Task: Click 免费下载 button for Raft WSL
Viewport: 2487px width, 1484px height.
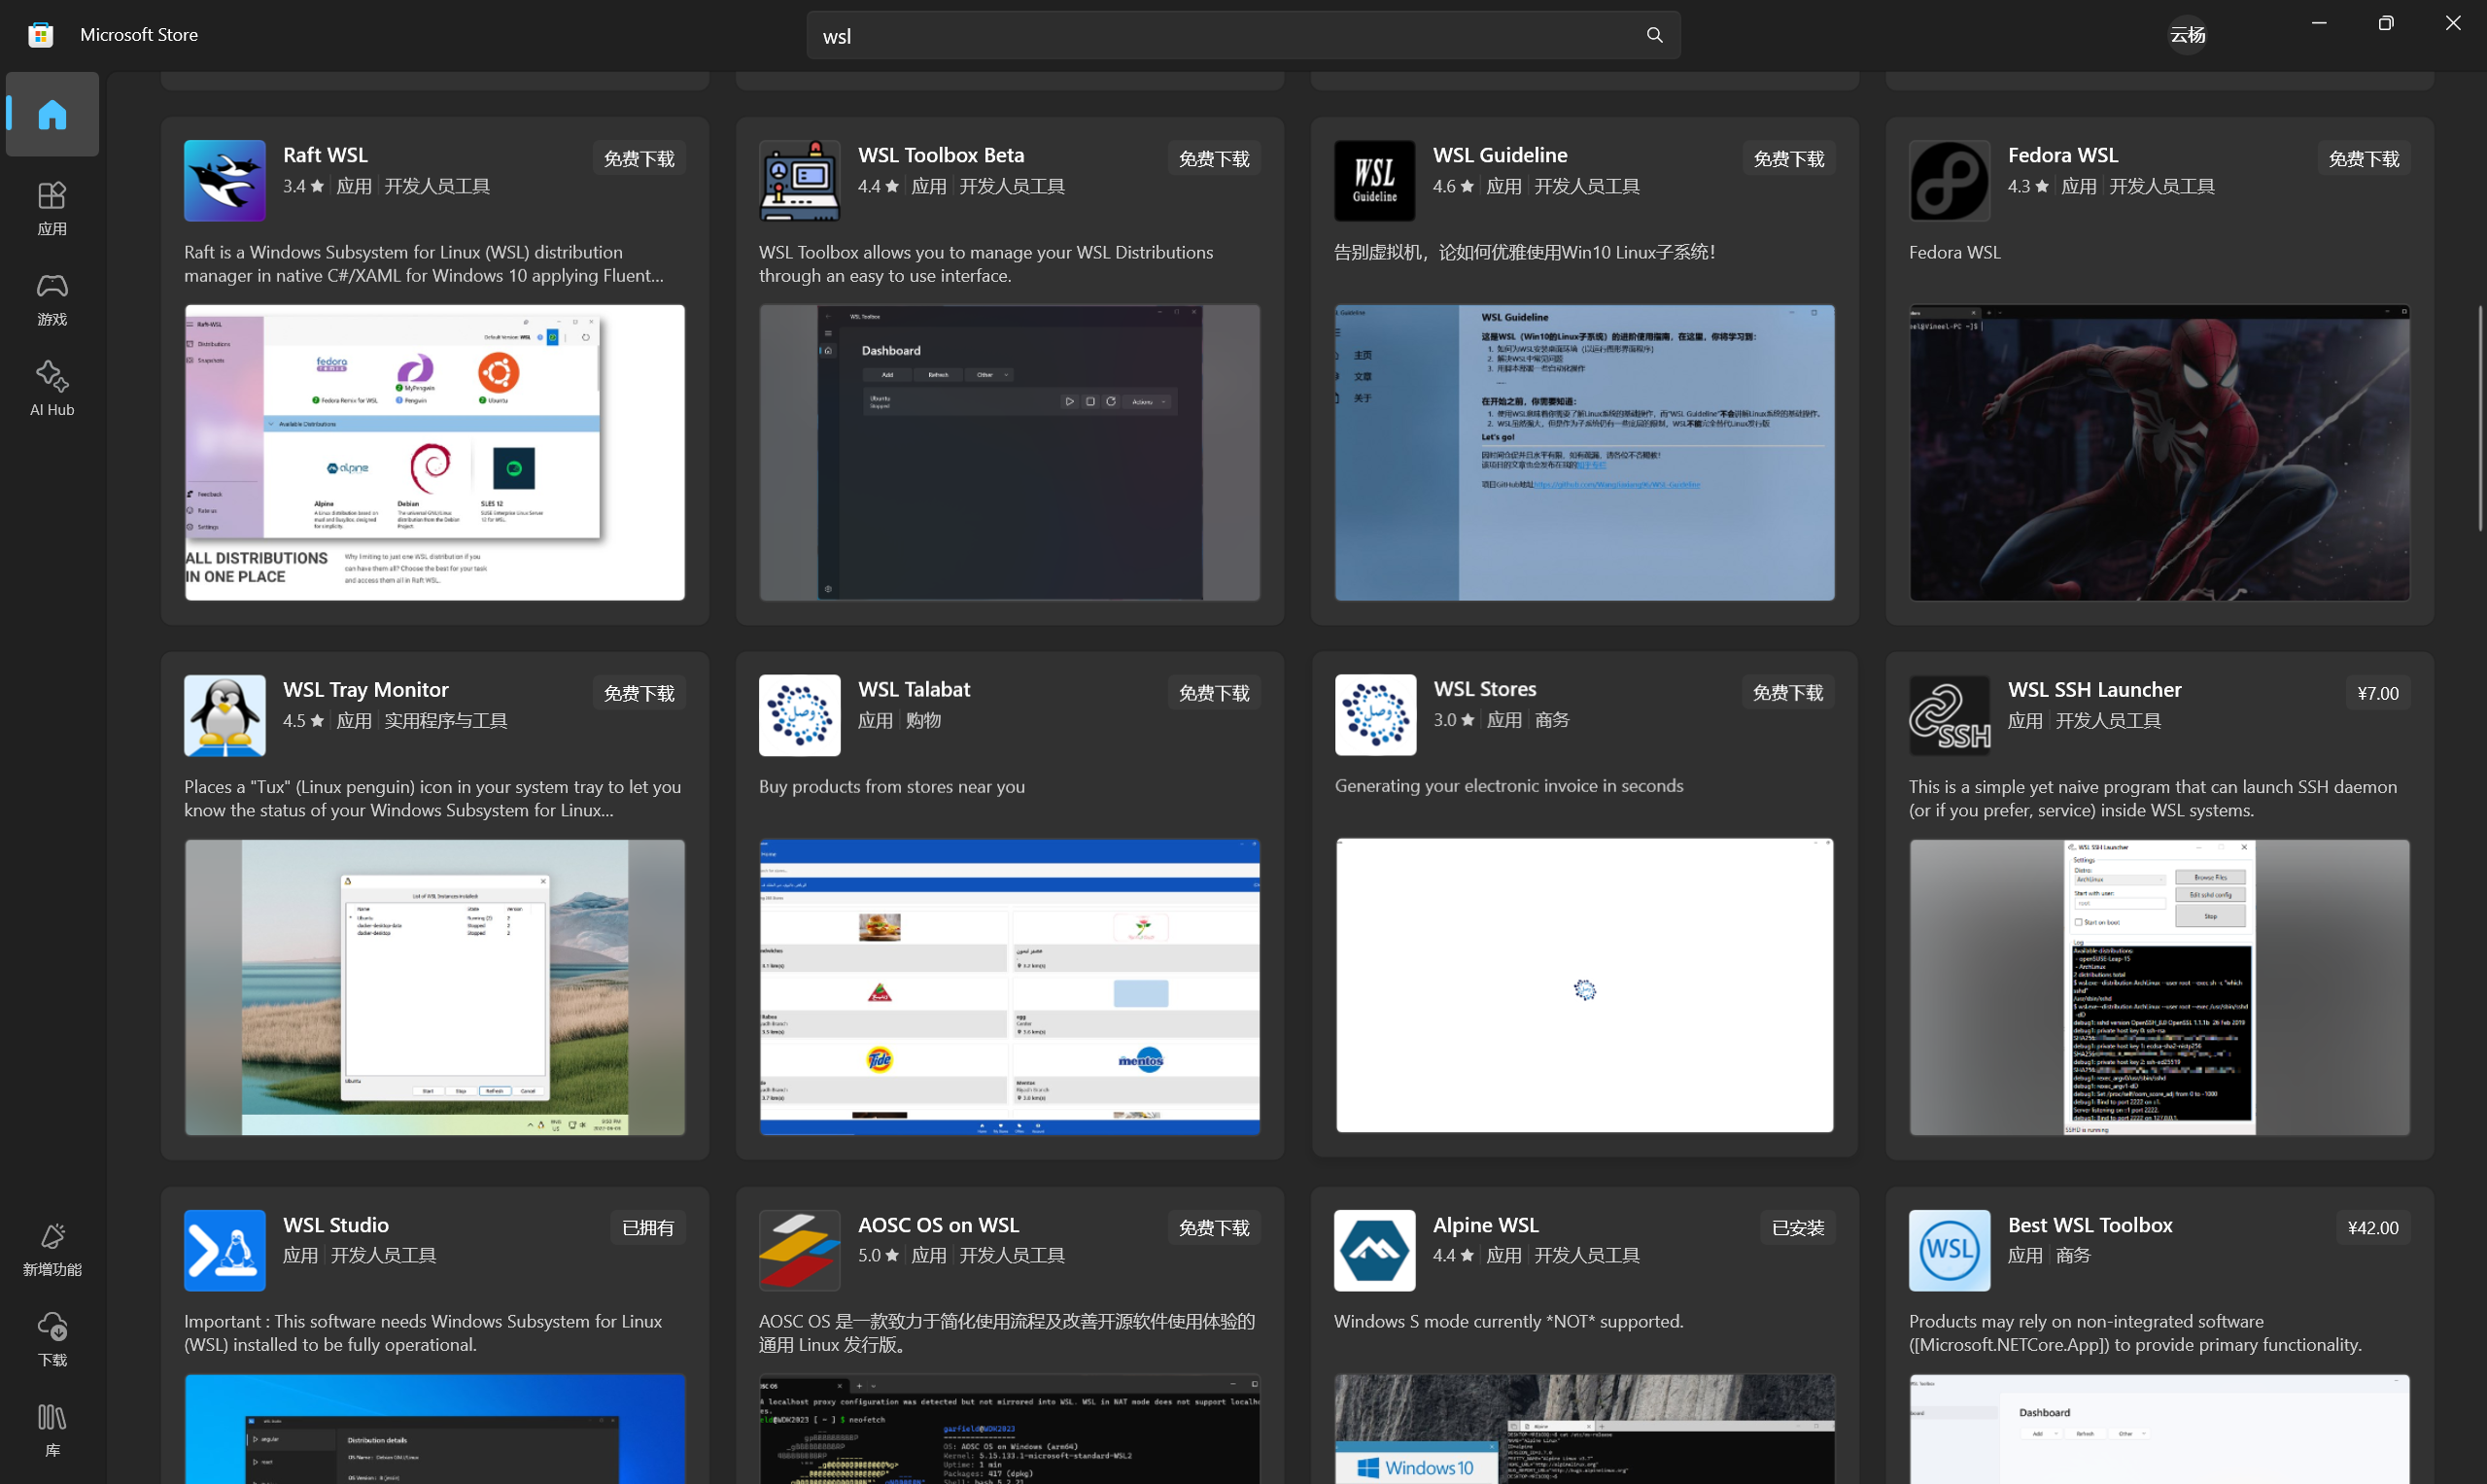Action: [x=639, y=158]
